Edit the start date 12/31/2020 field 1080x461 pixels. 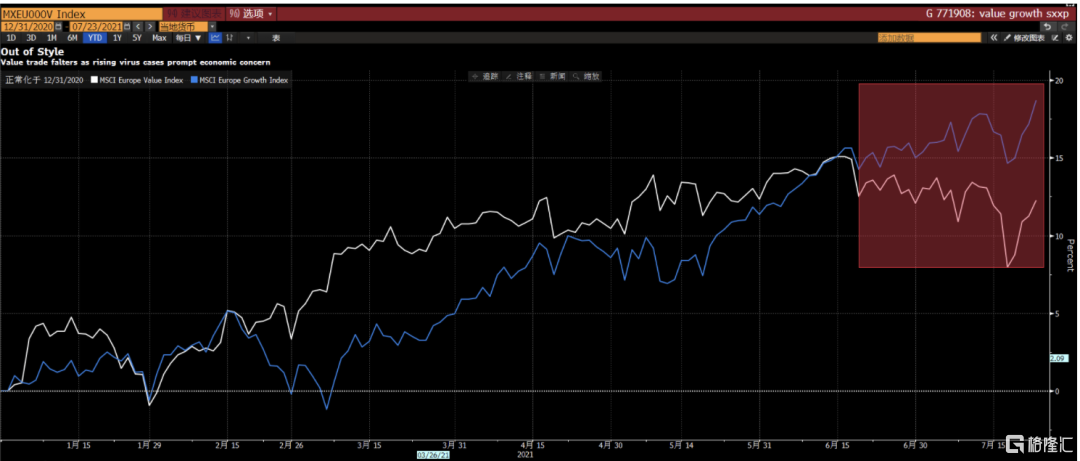(x=28, y=26)
